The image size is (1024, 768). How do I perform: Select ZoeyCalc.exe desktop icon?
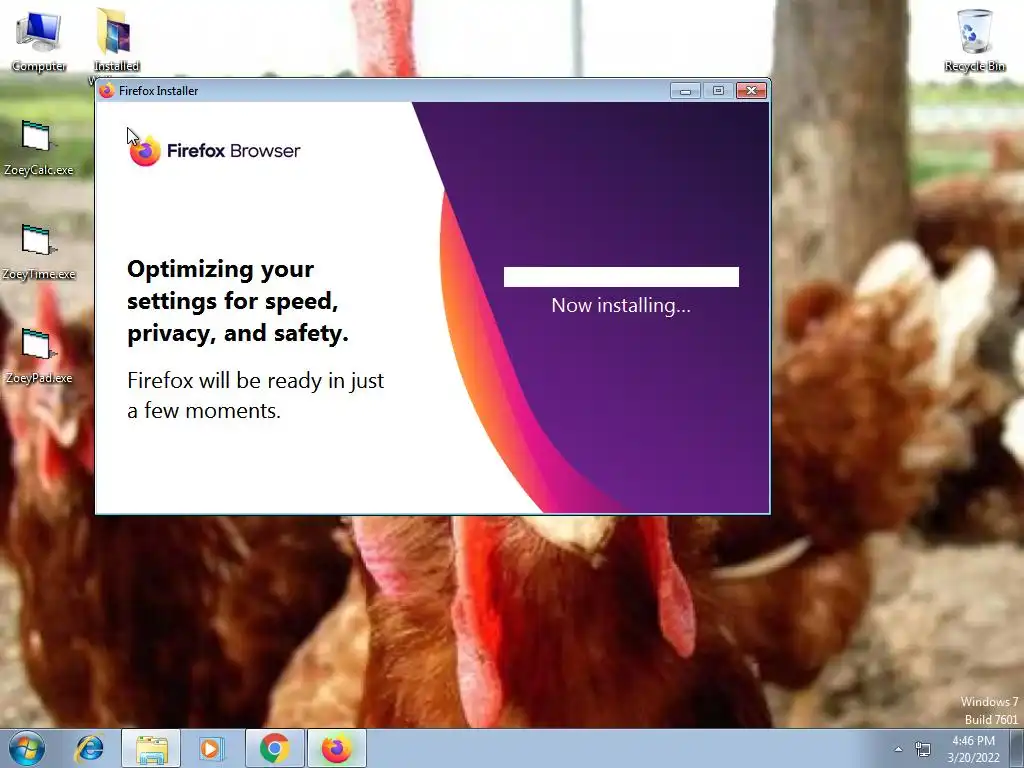point(38,148)
